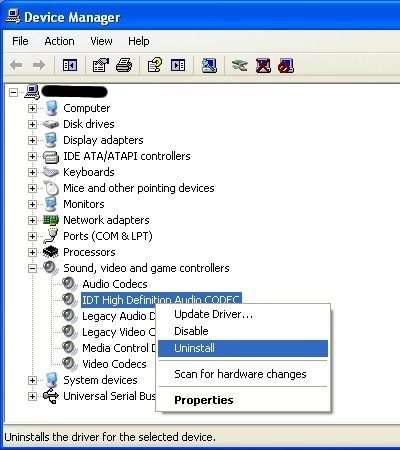400x450 pixels.
Task: Click the Display adapters category icon
Action: point(51,140)
